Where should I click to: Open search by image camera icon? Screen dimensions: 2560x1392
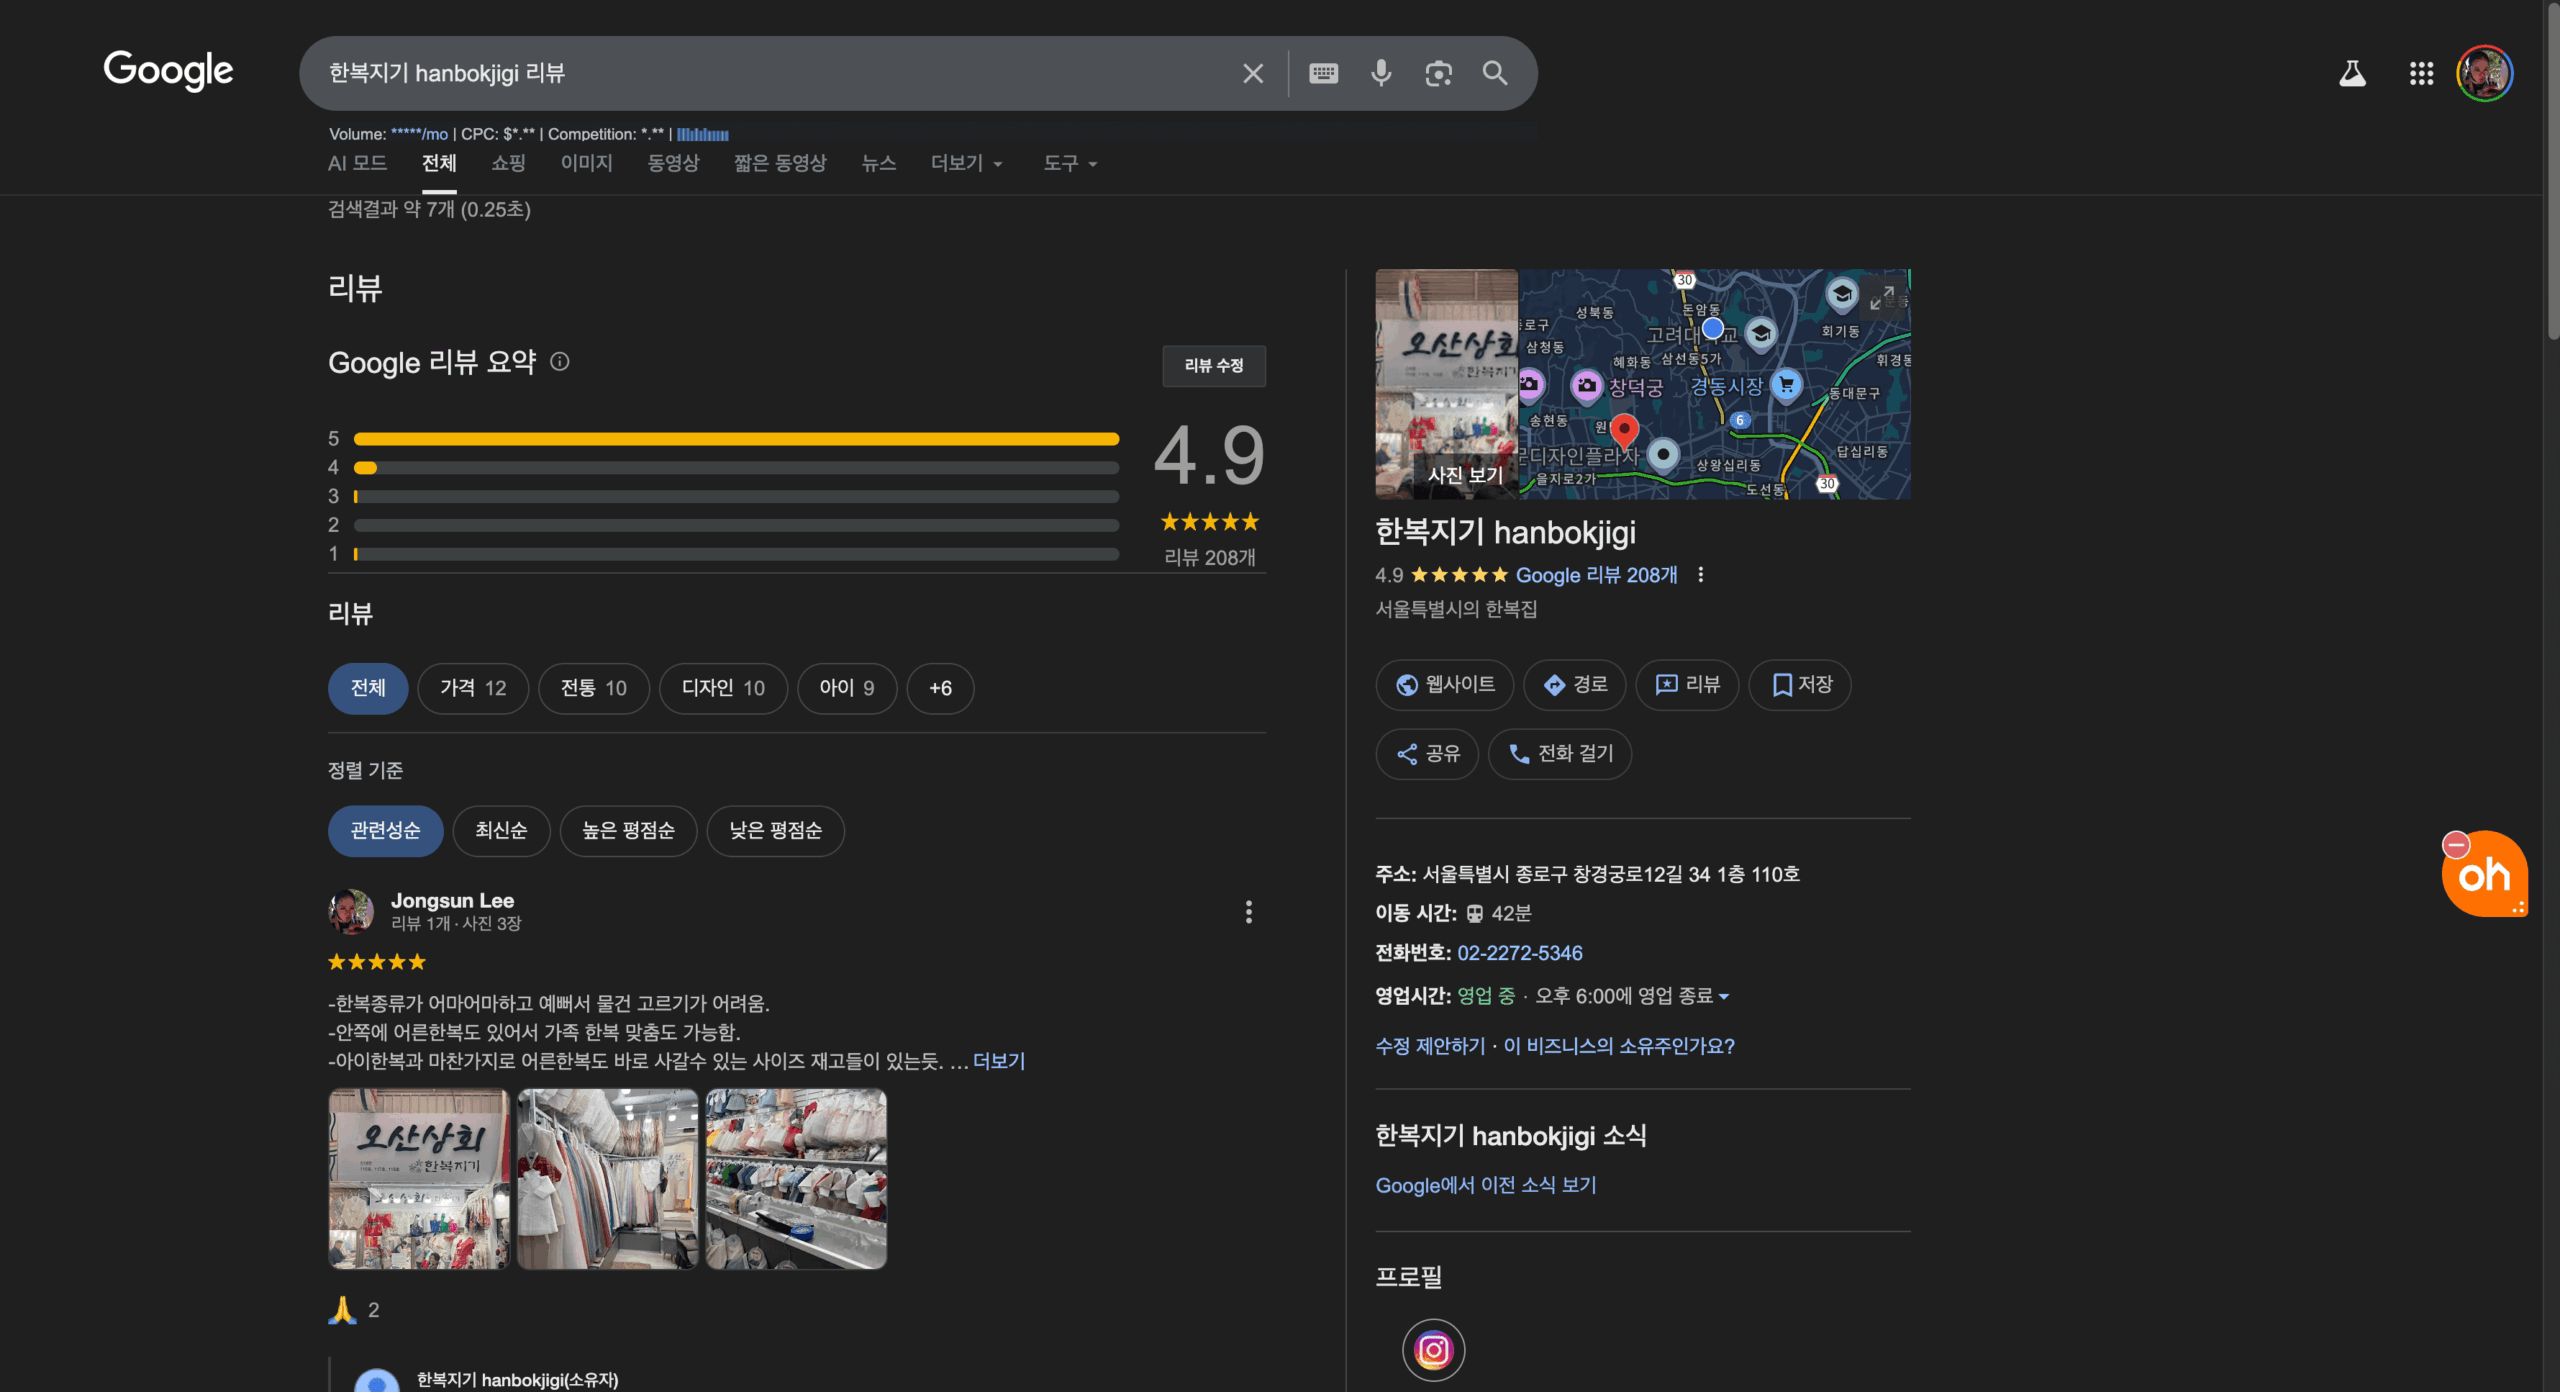pos(1438,73)
